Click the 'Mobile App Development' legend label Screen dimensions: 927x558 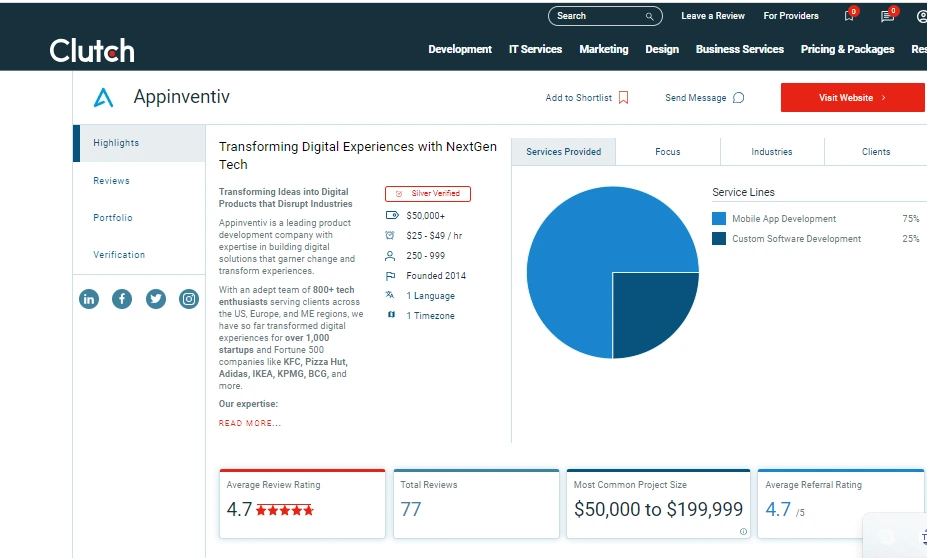tap(784, 219)
